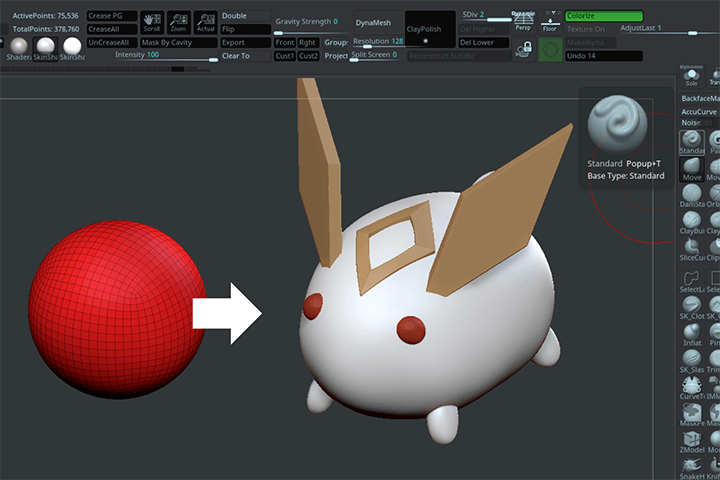Screen dimensions: 720x480
Task: Select the Inflat brush
Action: point(692,334)
